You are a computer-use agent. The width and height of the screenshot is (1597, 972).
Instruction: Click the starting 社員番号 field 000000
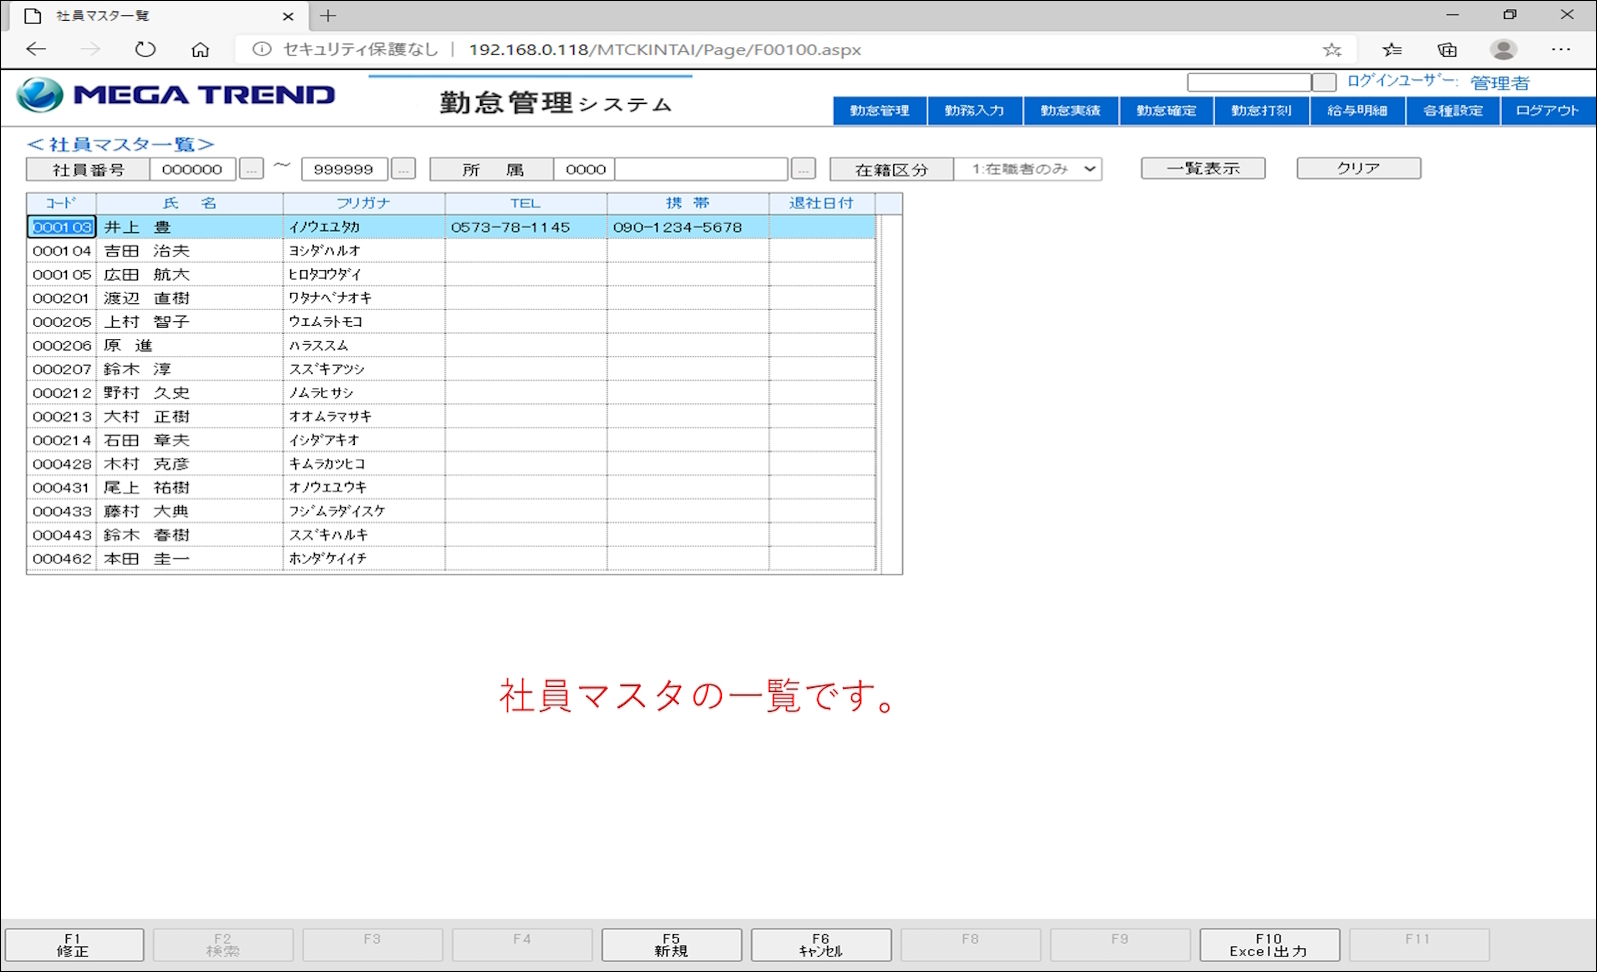193,169
